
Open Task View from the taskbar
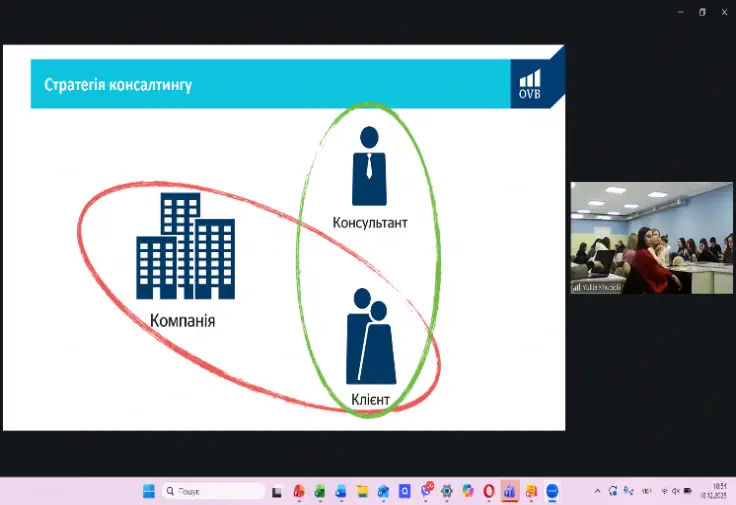point(277,491)
